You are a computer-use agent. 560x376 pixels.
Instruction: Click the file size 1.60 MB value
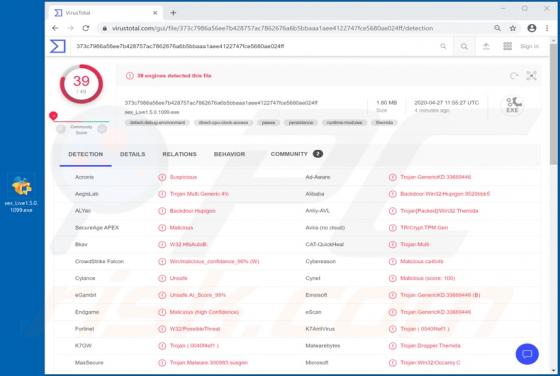386,102
